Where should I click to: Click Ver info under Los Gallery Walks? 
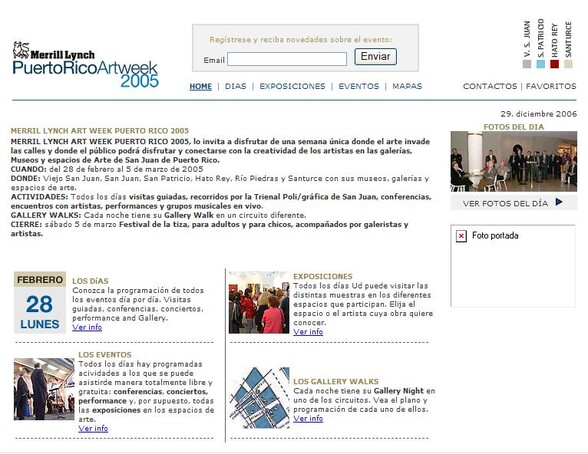pos(308,419)
